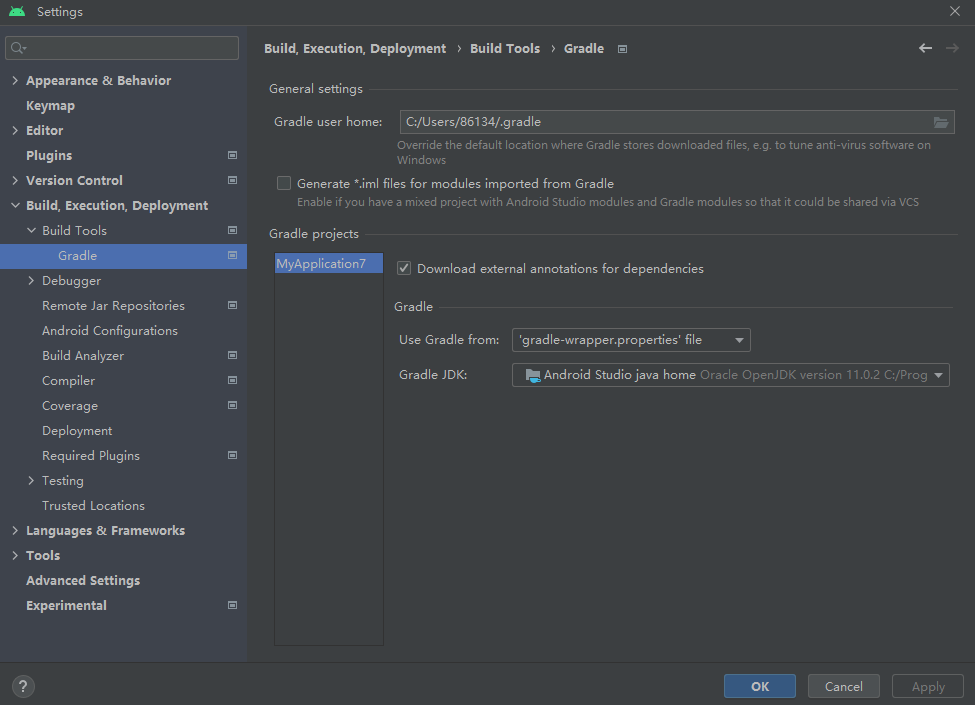Go back with the left arrow
This screenshot has height=705, width=975.
pyautogui.click(x=925, y=48)
